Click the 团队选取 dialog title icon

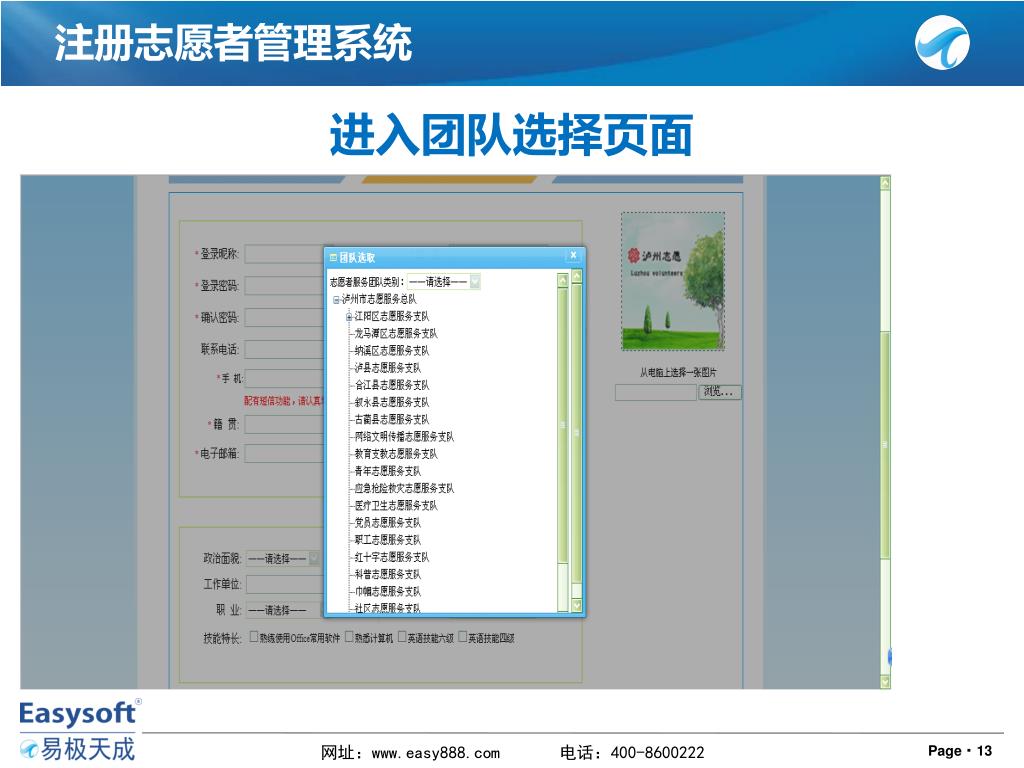point(333,257)
